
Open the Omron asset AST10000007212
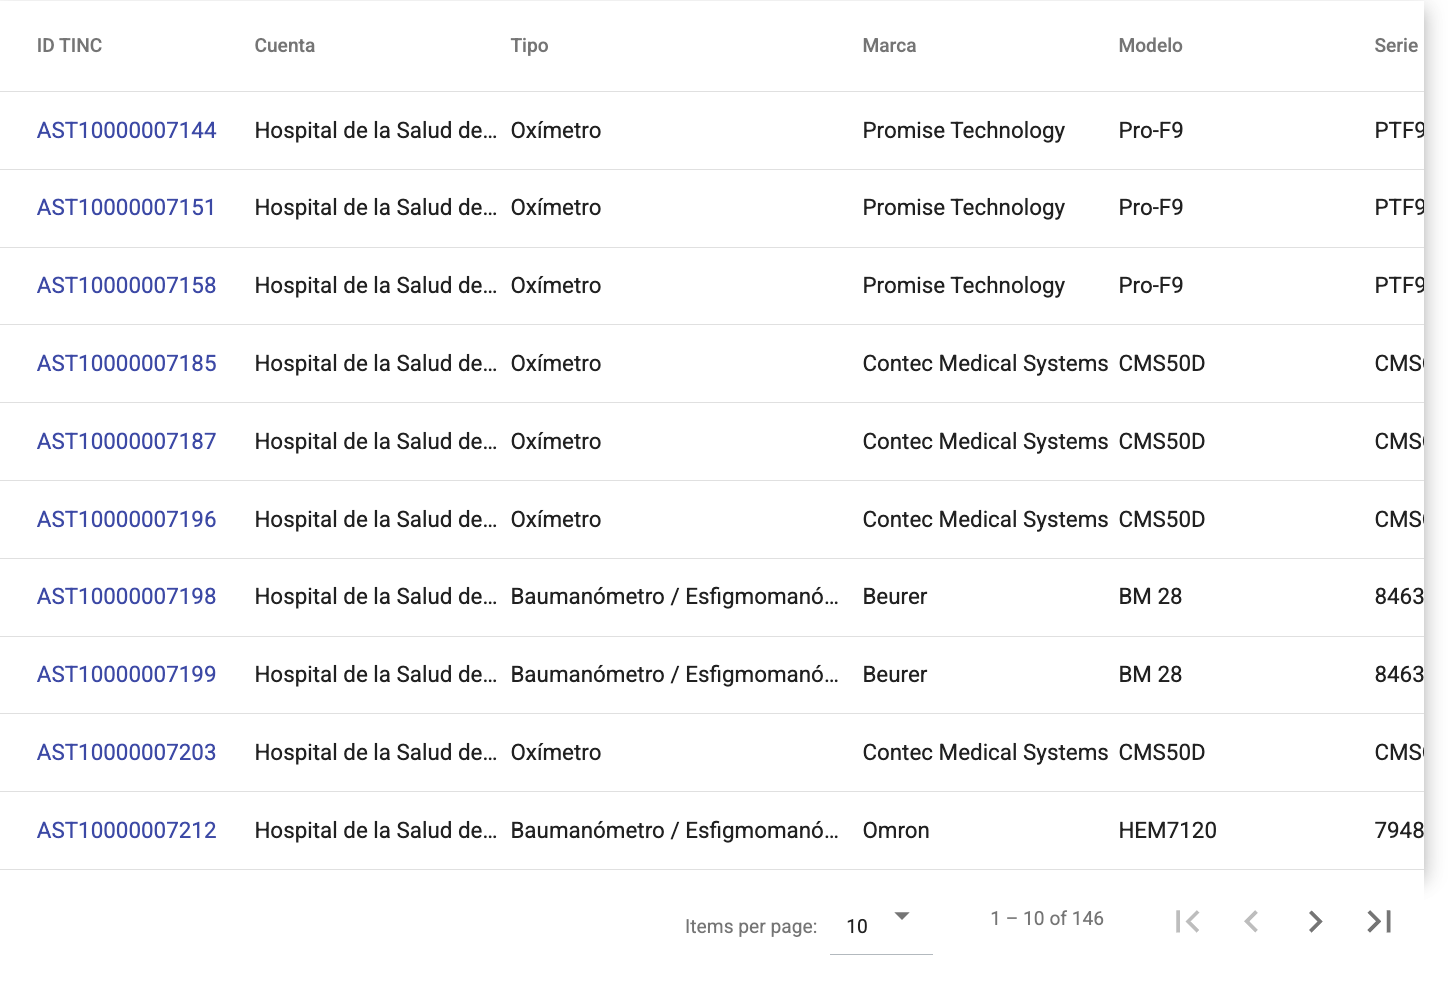coord(127,830)
